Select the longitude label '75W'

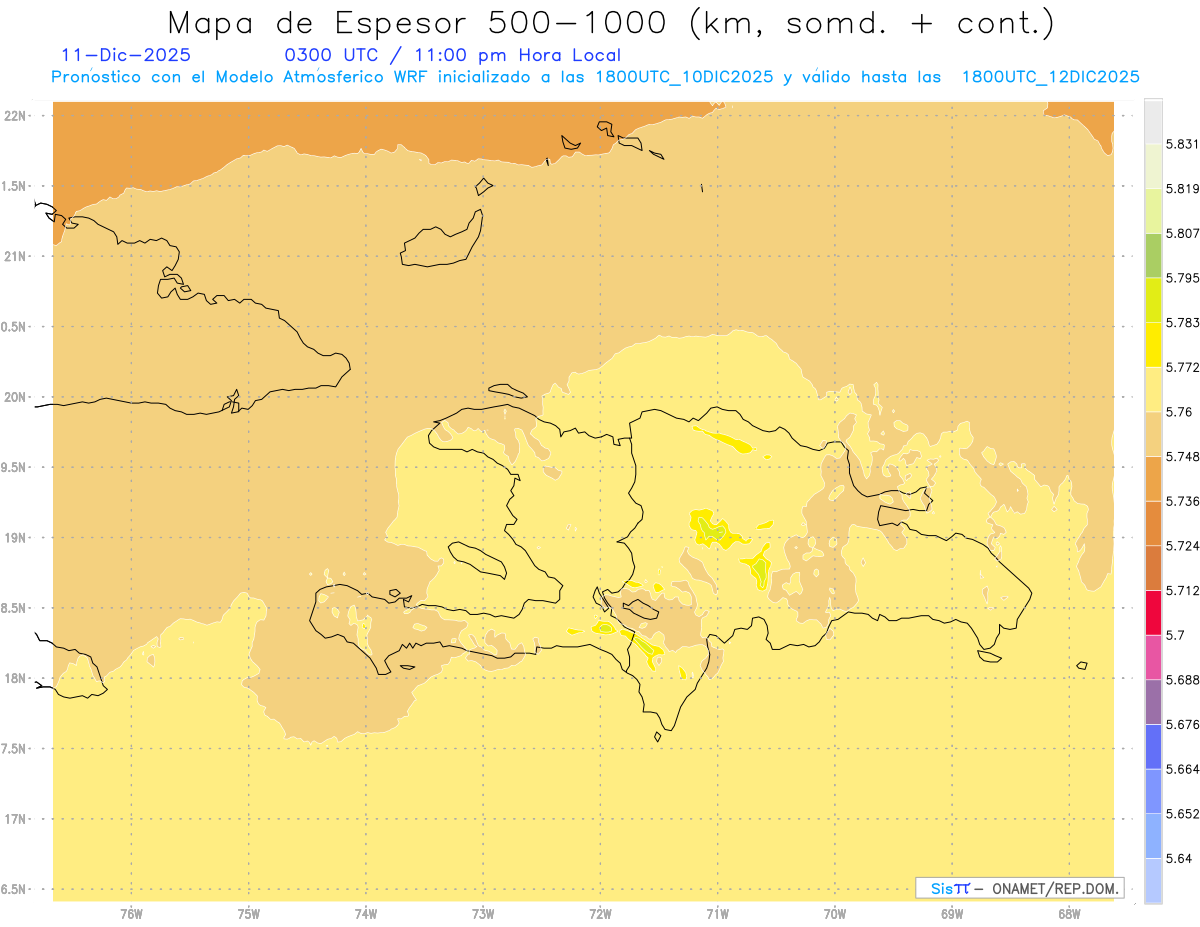click(248, 913)
